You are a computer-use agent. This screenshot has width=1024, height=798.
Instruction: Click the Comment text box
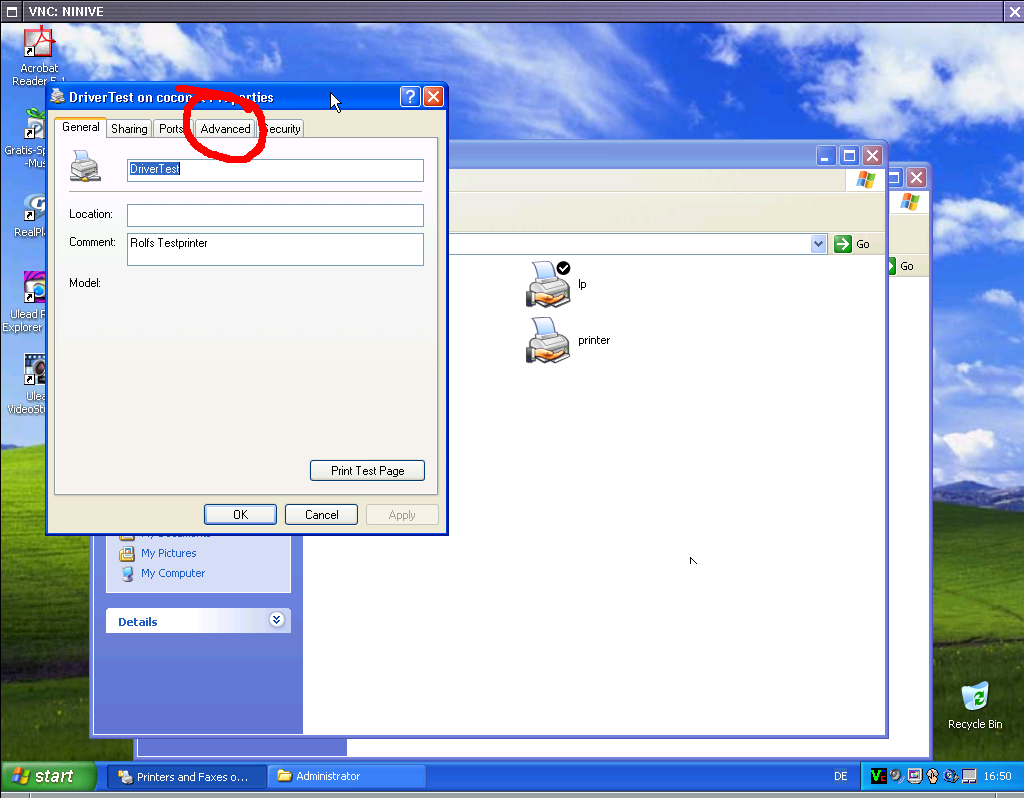[275, 250]
